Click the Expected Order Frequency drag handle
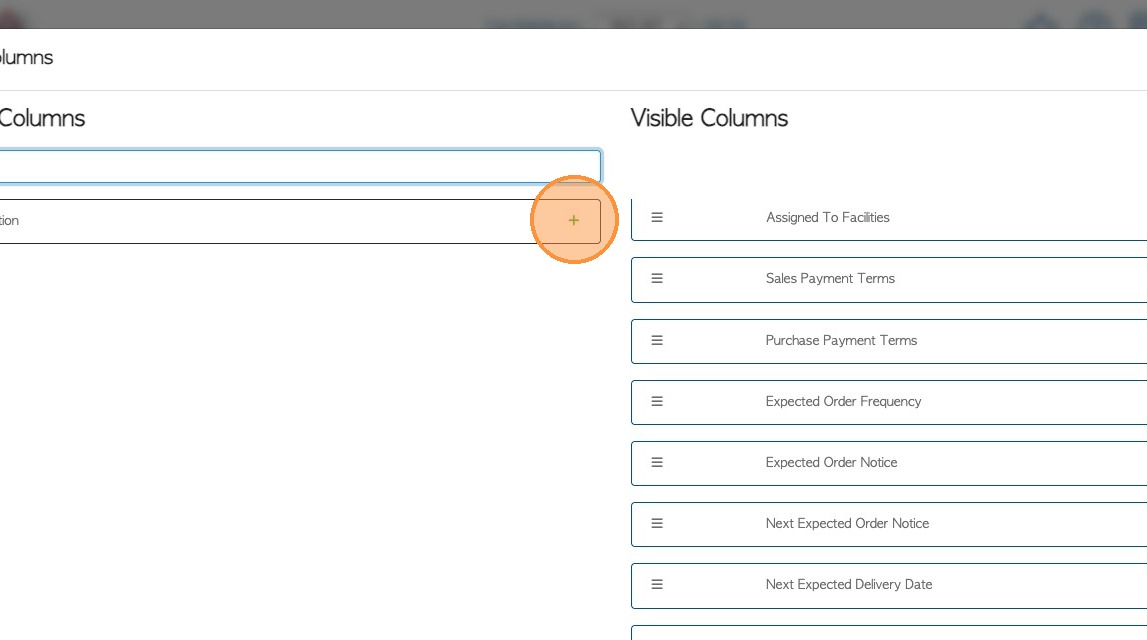 (657, 401)
